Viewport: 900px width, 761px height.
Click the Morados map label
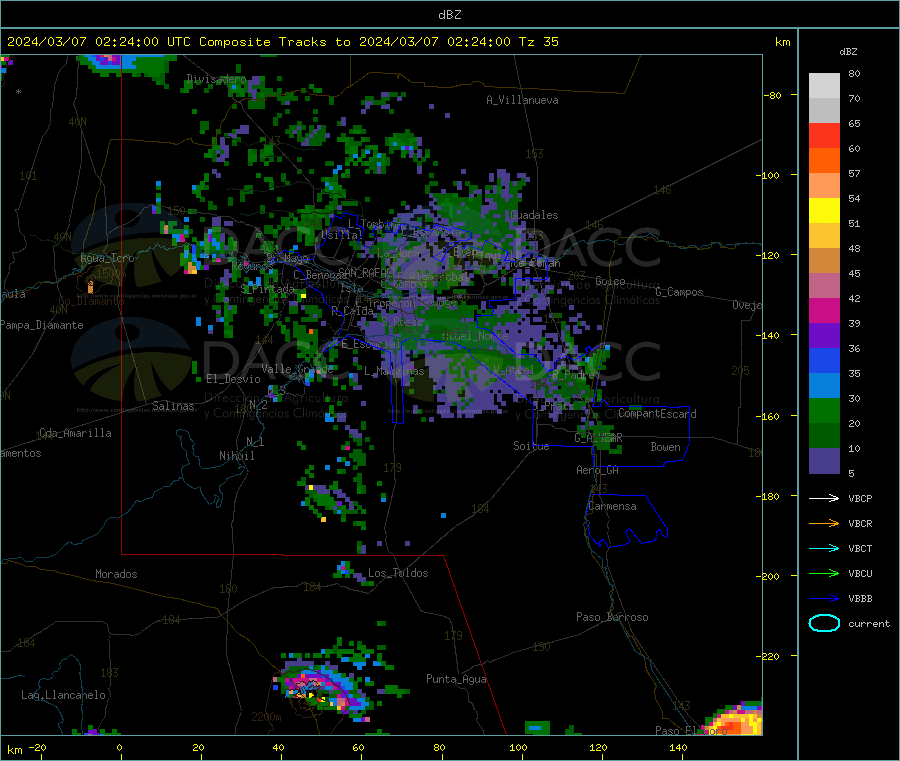coord(116,574)
